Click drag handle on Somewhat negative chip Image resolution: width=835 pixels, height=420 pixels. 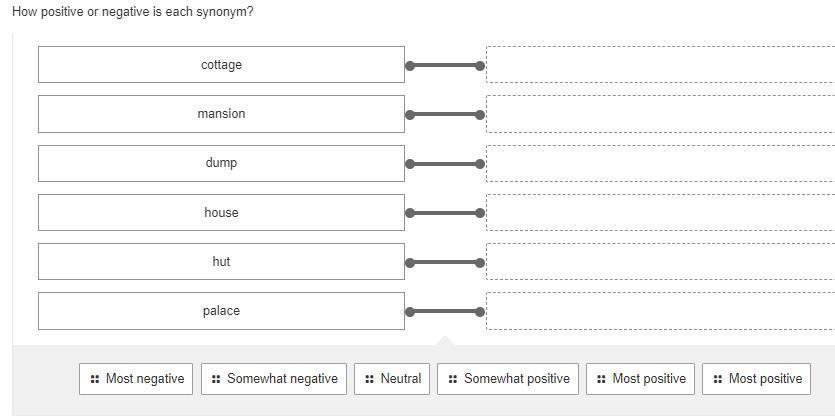coord(216,379)
